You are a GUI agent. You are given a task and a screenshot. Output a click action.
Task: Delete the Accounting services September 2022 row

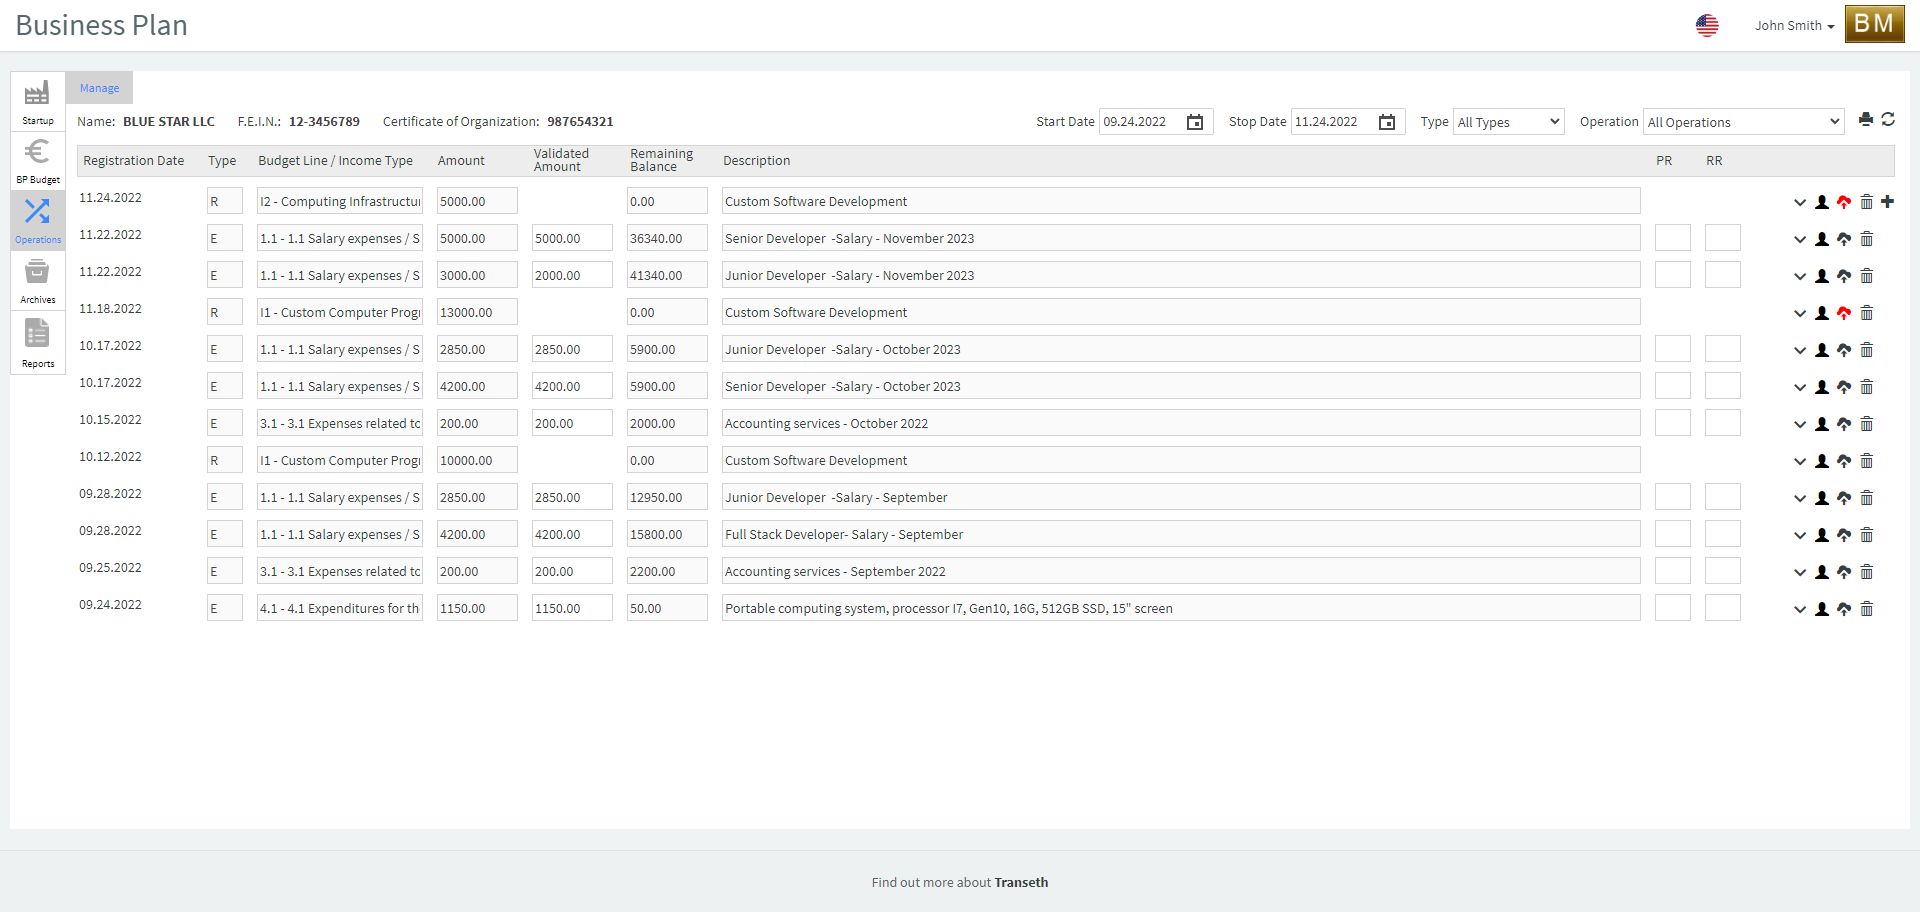click(x=1866, y=572)
